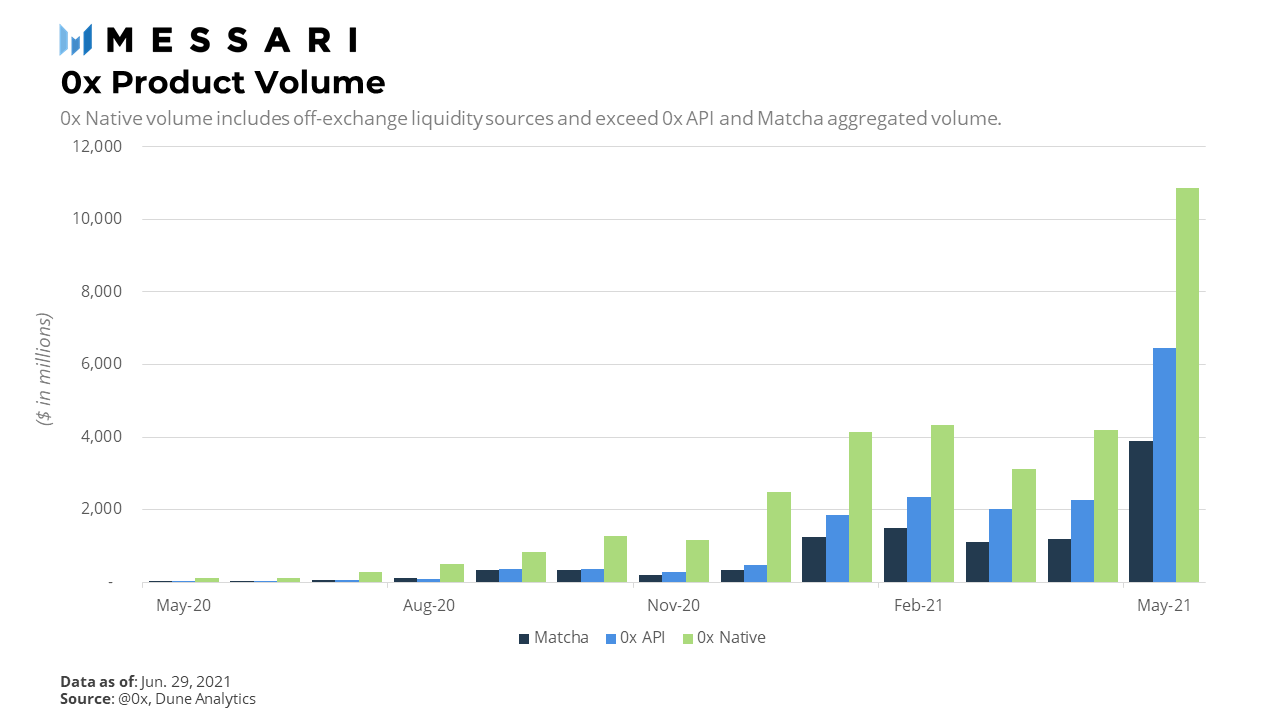
Task: Click the blue 0x API bar for Feb-21
Action: point(919,539)
